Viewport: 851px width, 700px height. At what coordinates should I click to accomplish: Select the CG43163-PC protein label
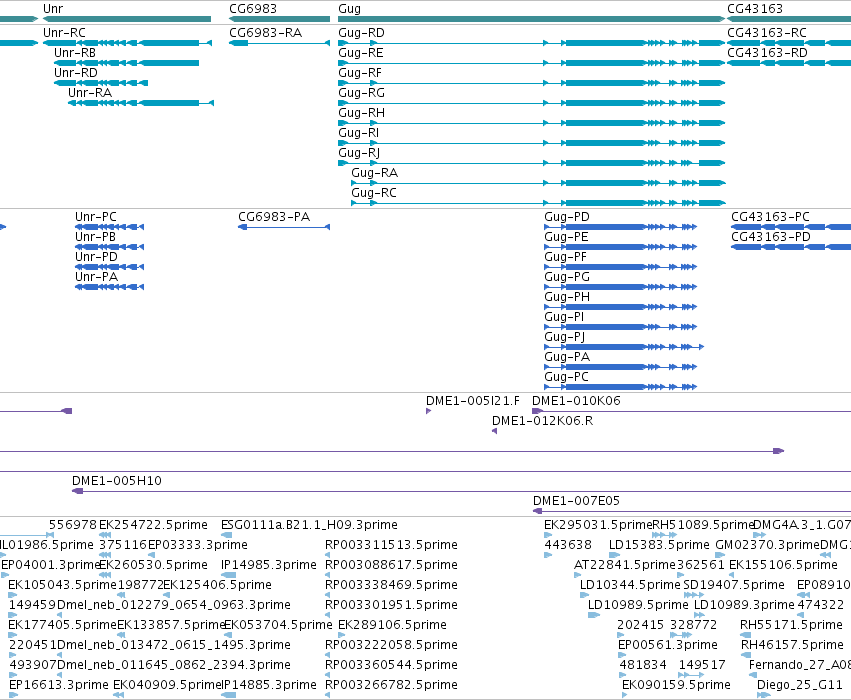tap(770, 217)
